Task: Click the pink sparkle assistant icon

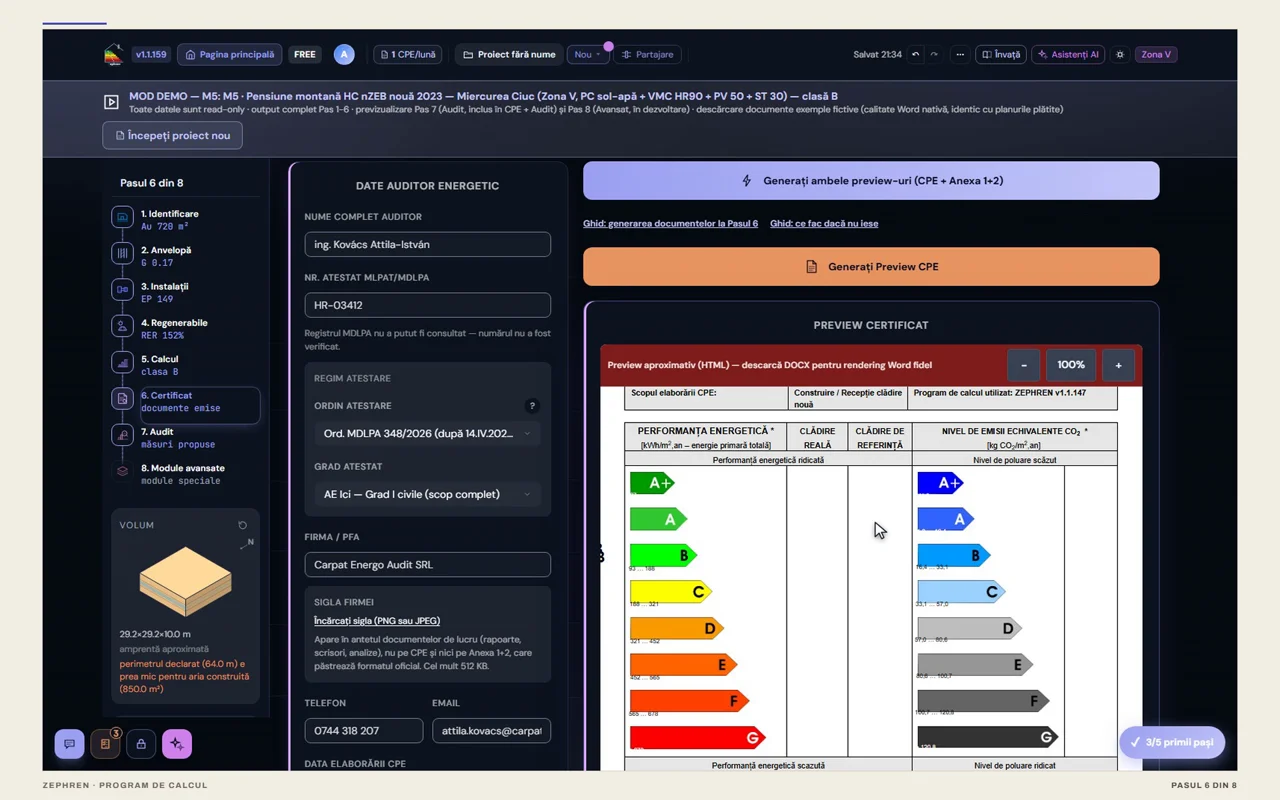Action: pyautogui.click(x=177, y=744)
